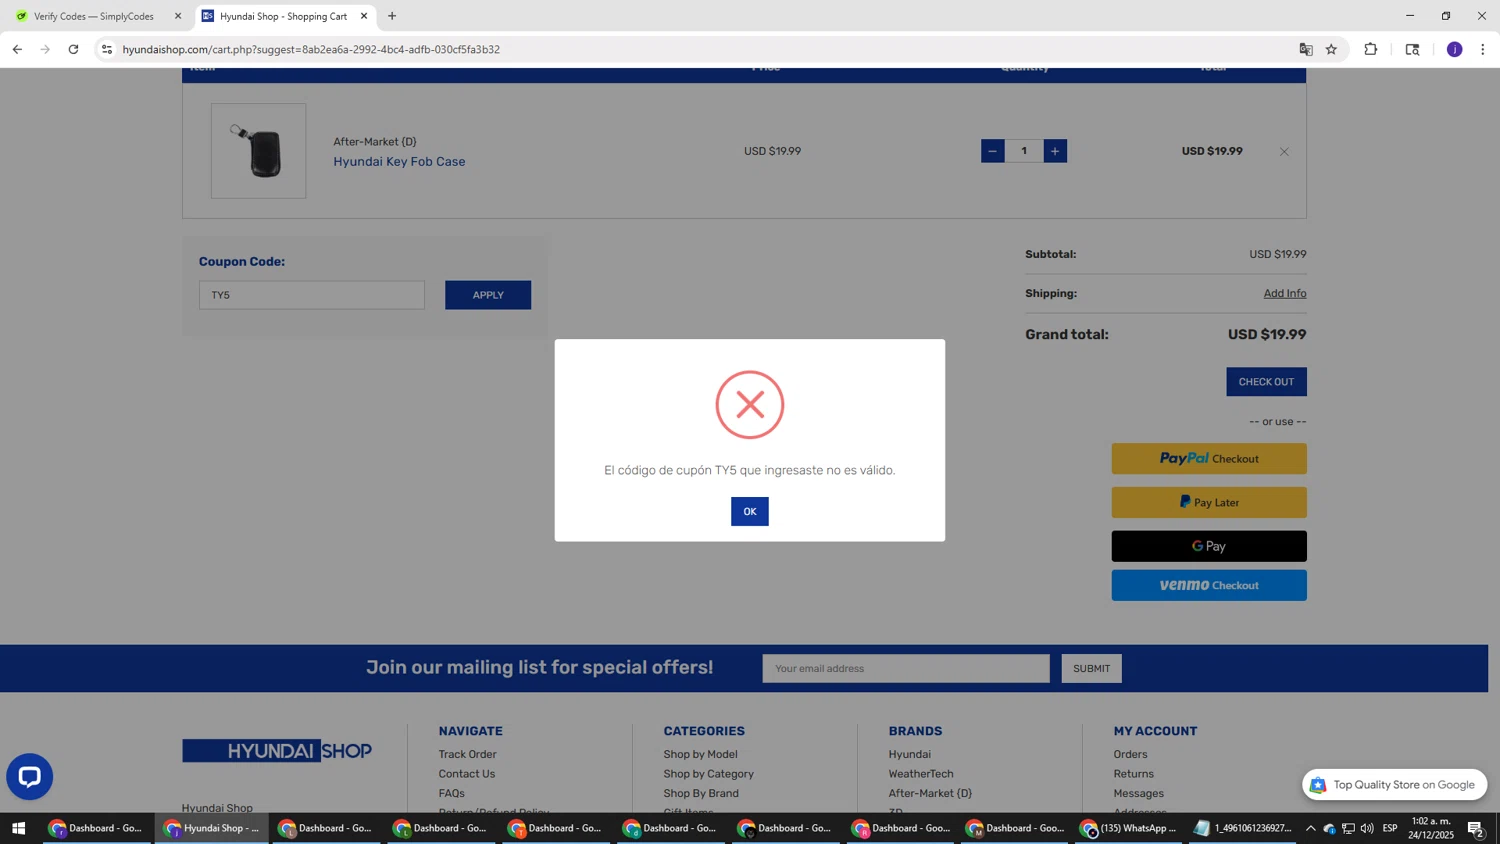Click the coupon code input field

pyautogui.click(x=311, y=295)
